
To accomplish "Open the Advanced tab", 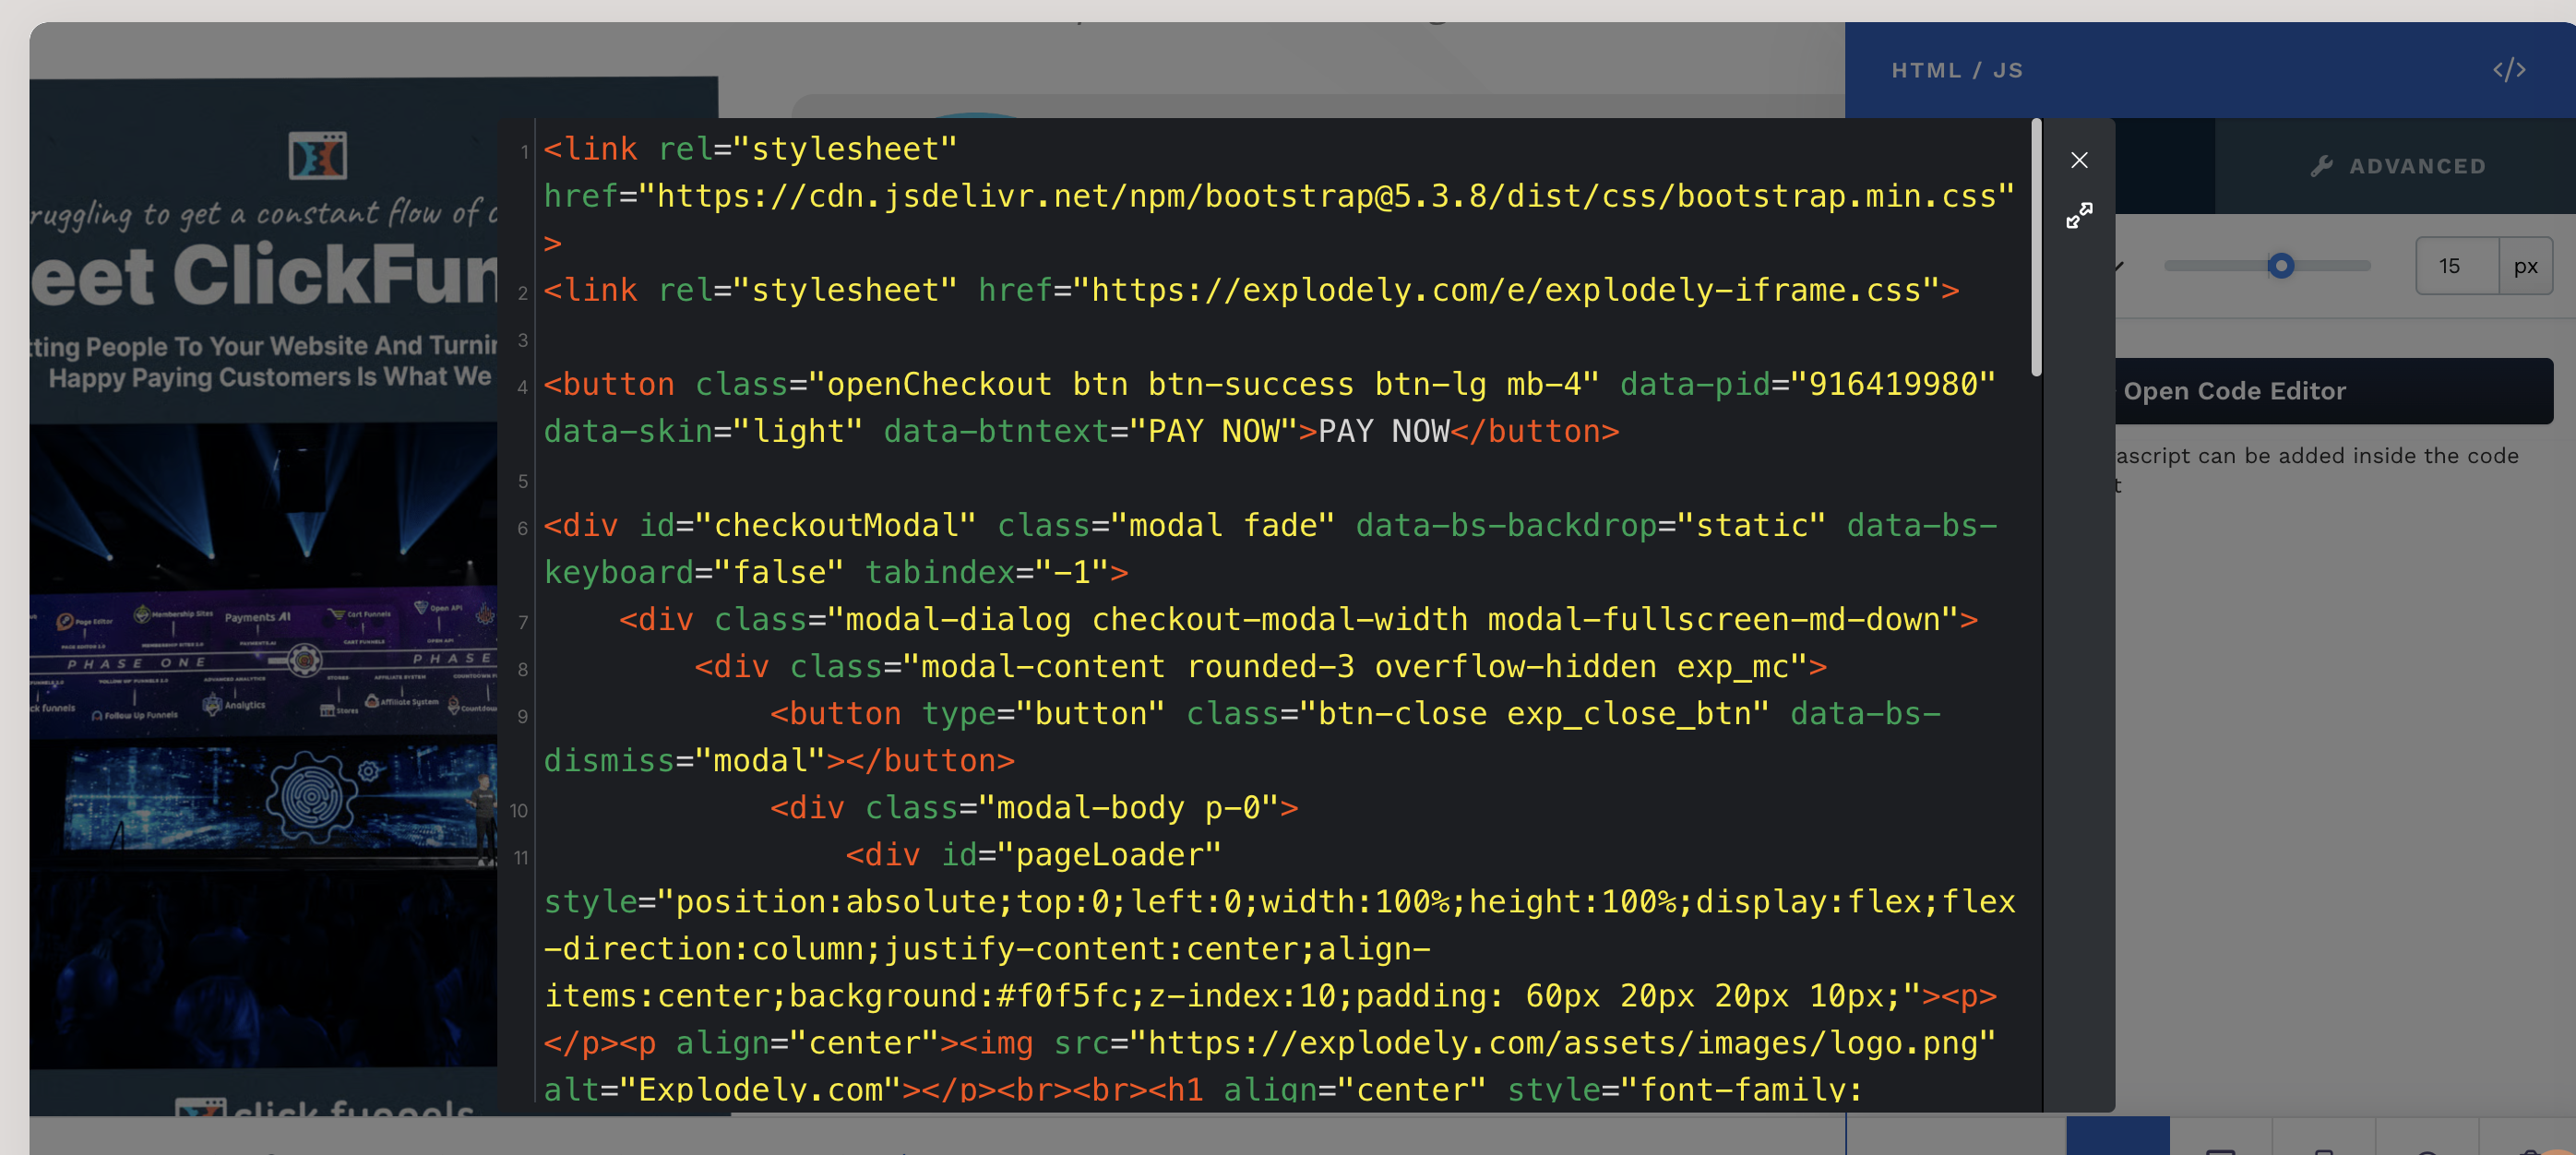I will (x=2395, y=166).
